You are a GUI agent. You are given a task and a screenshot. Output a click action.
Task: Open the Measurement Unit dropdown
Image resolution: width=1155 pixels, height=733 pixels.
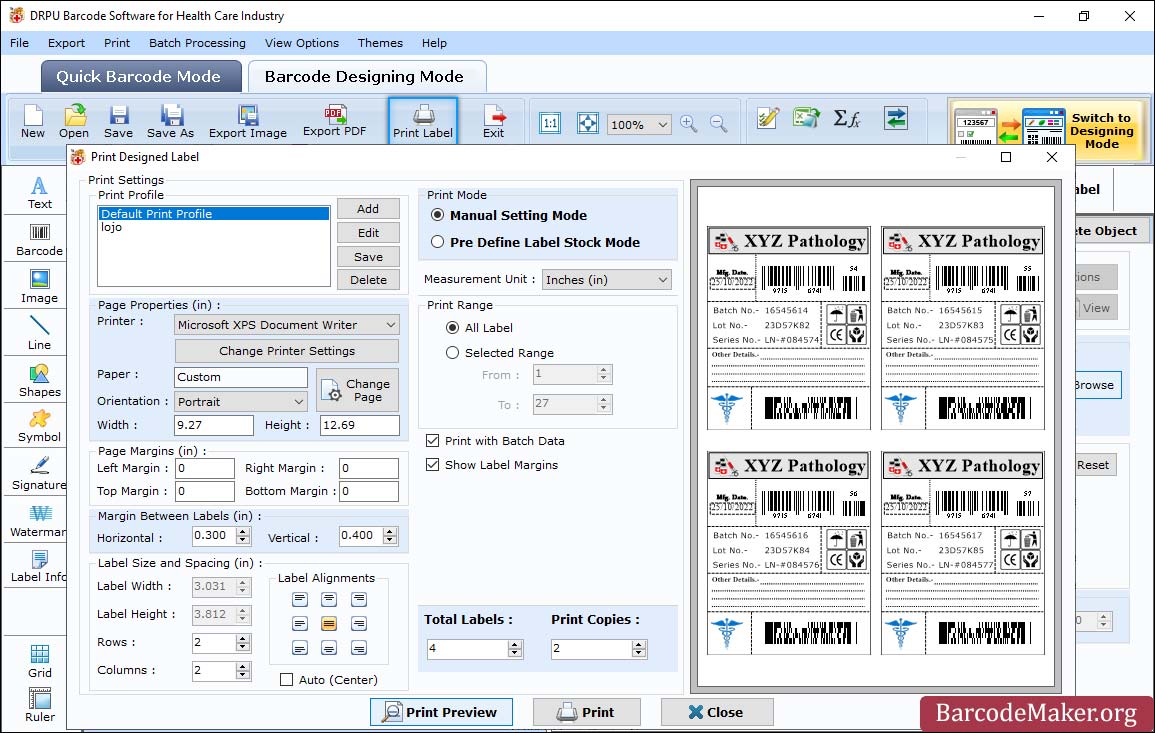tap(607, 280)
